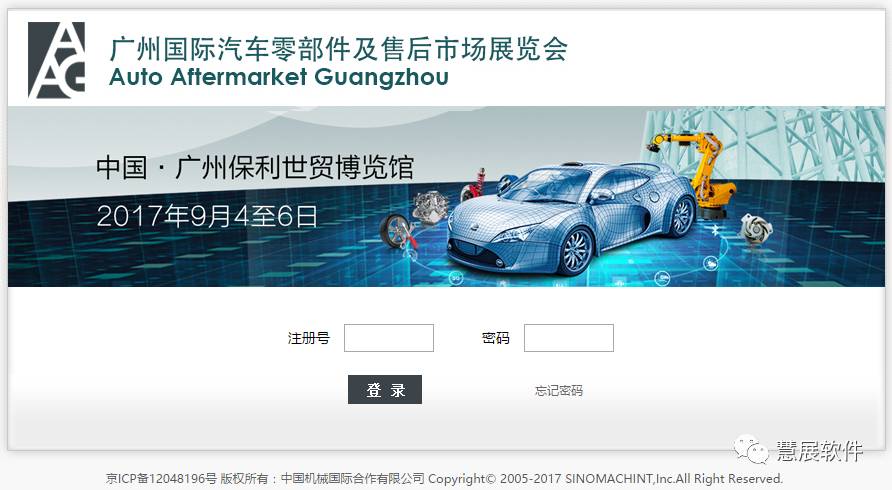
Task: Focus the 注册号 registration number field
Action: pos(389,338)
